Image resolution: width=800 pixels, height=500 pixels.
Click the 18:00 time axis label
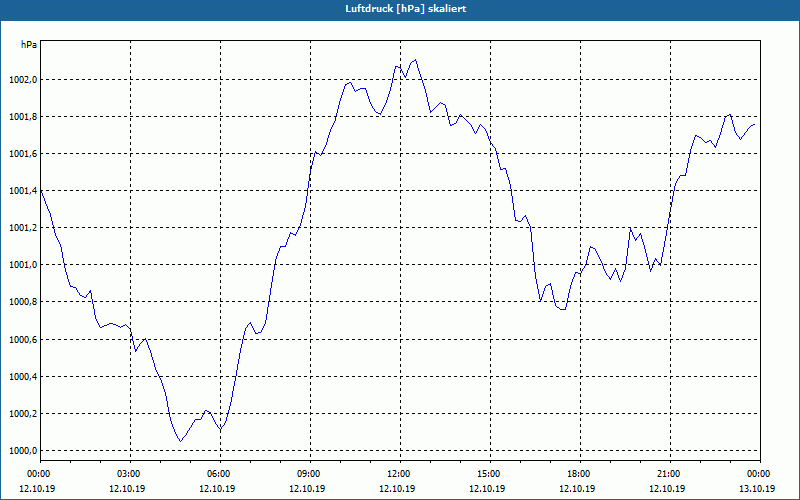(580, 474)
